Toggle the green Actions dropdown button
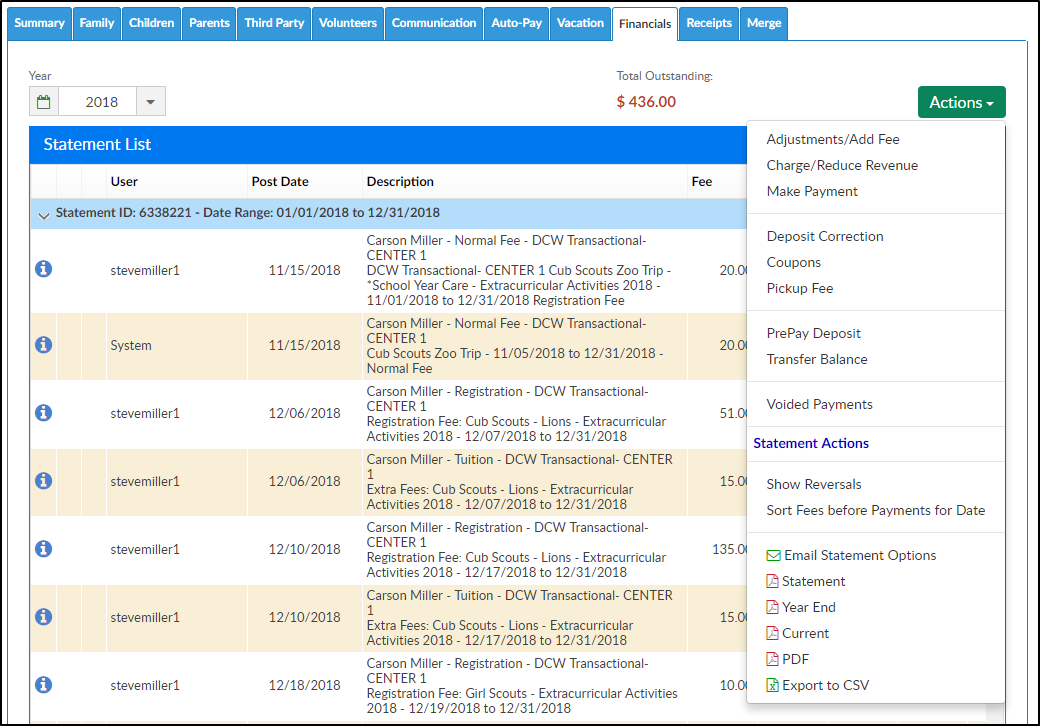The image size is (1040, 726). 961,102
